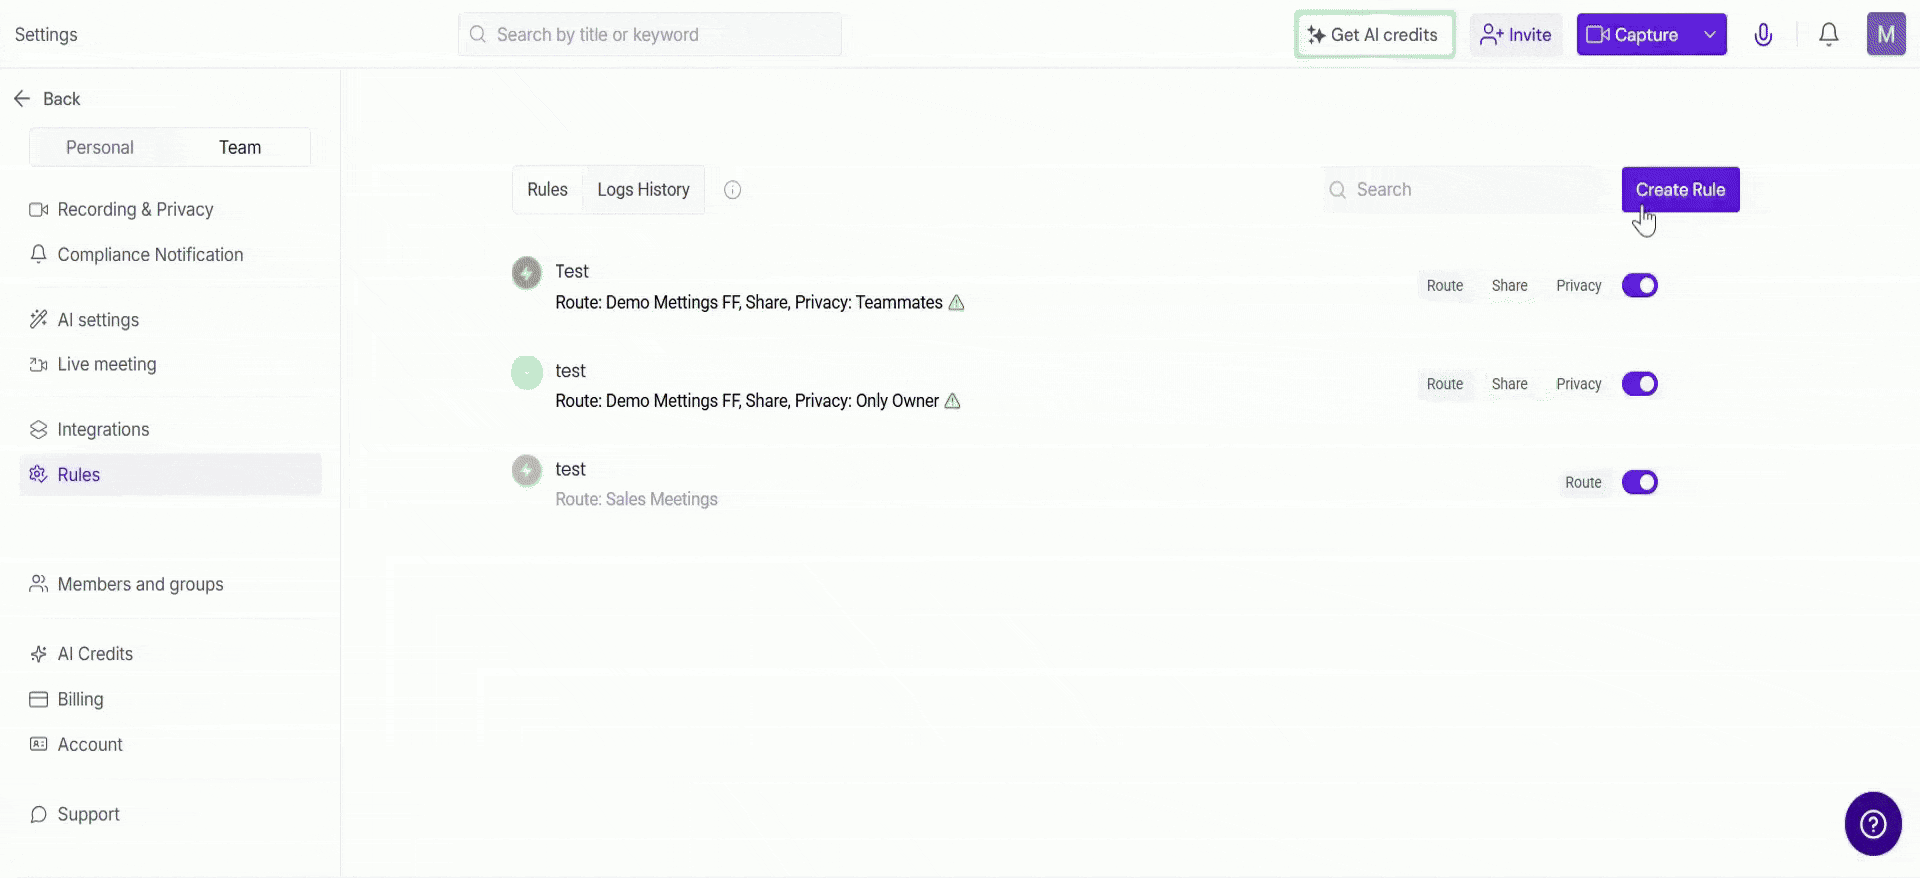Switch to Team settings tab

pyautogui.click(x=240, y=147)
